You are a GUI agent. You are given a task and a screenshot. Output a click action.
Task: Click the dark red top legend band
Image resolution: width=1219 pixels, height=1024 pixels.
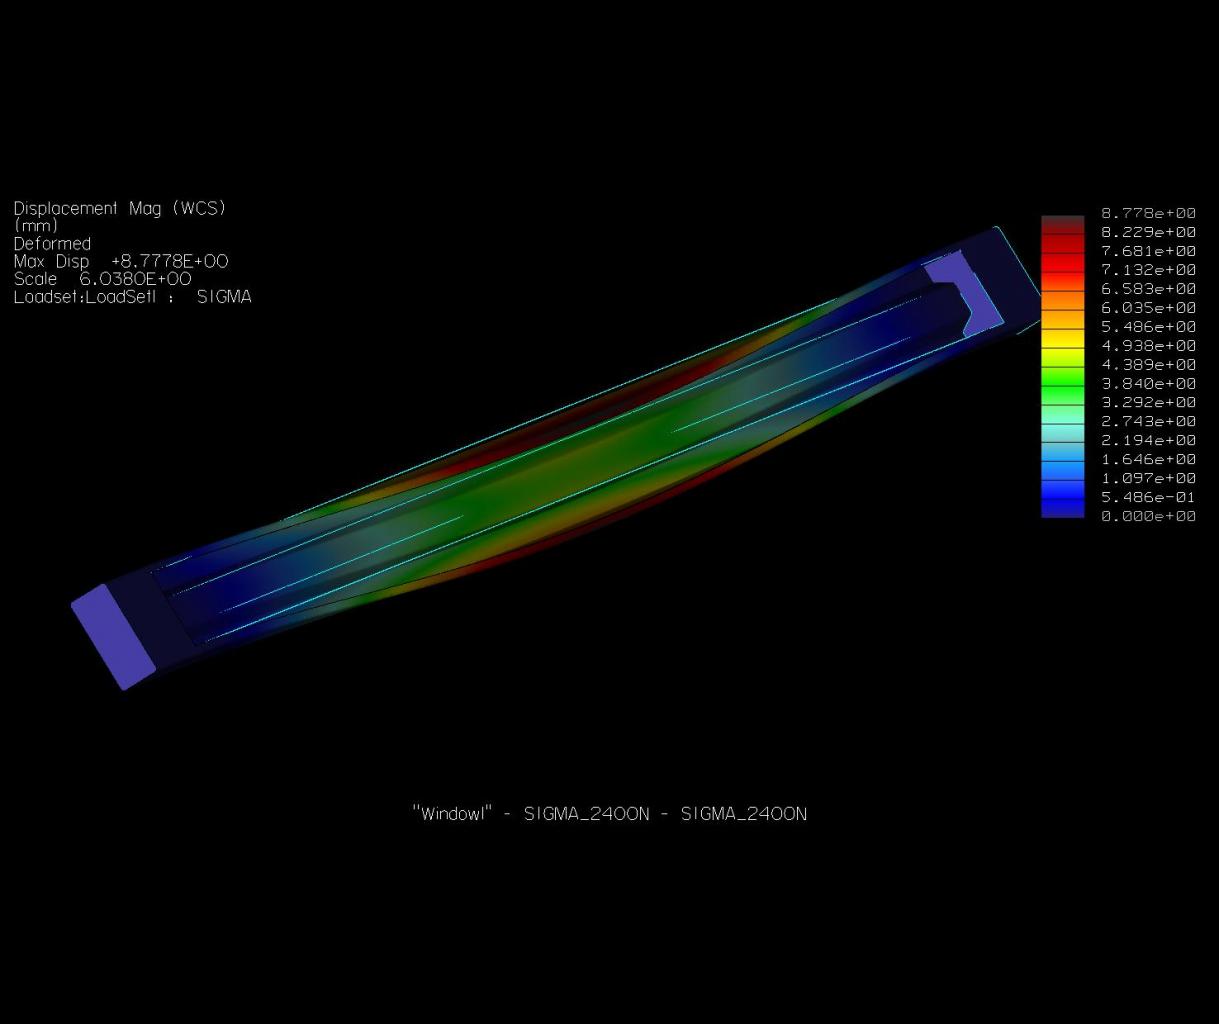click(x=1062, y=224)
